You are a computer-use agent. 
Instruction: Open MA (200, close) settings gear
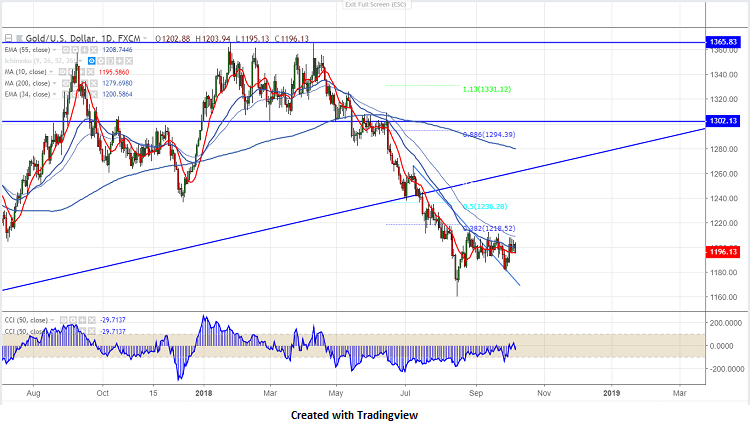point(75,83)
